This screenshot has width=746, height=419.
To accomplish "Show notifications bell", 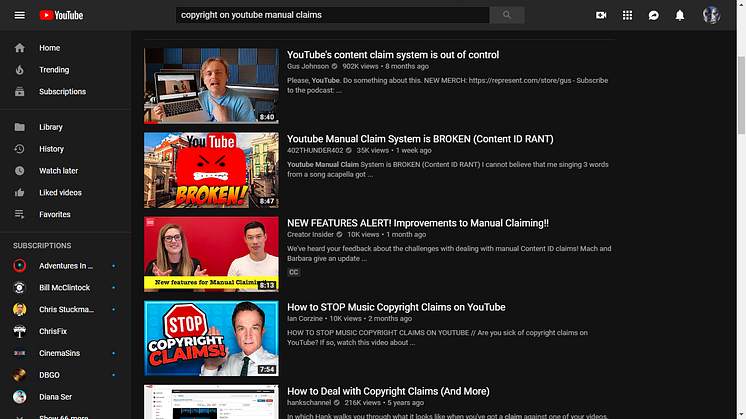I will coord(680,15).
